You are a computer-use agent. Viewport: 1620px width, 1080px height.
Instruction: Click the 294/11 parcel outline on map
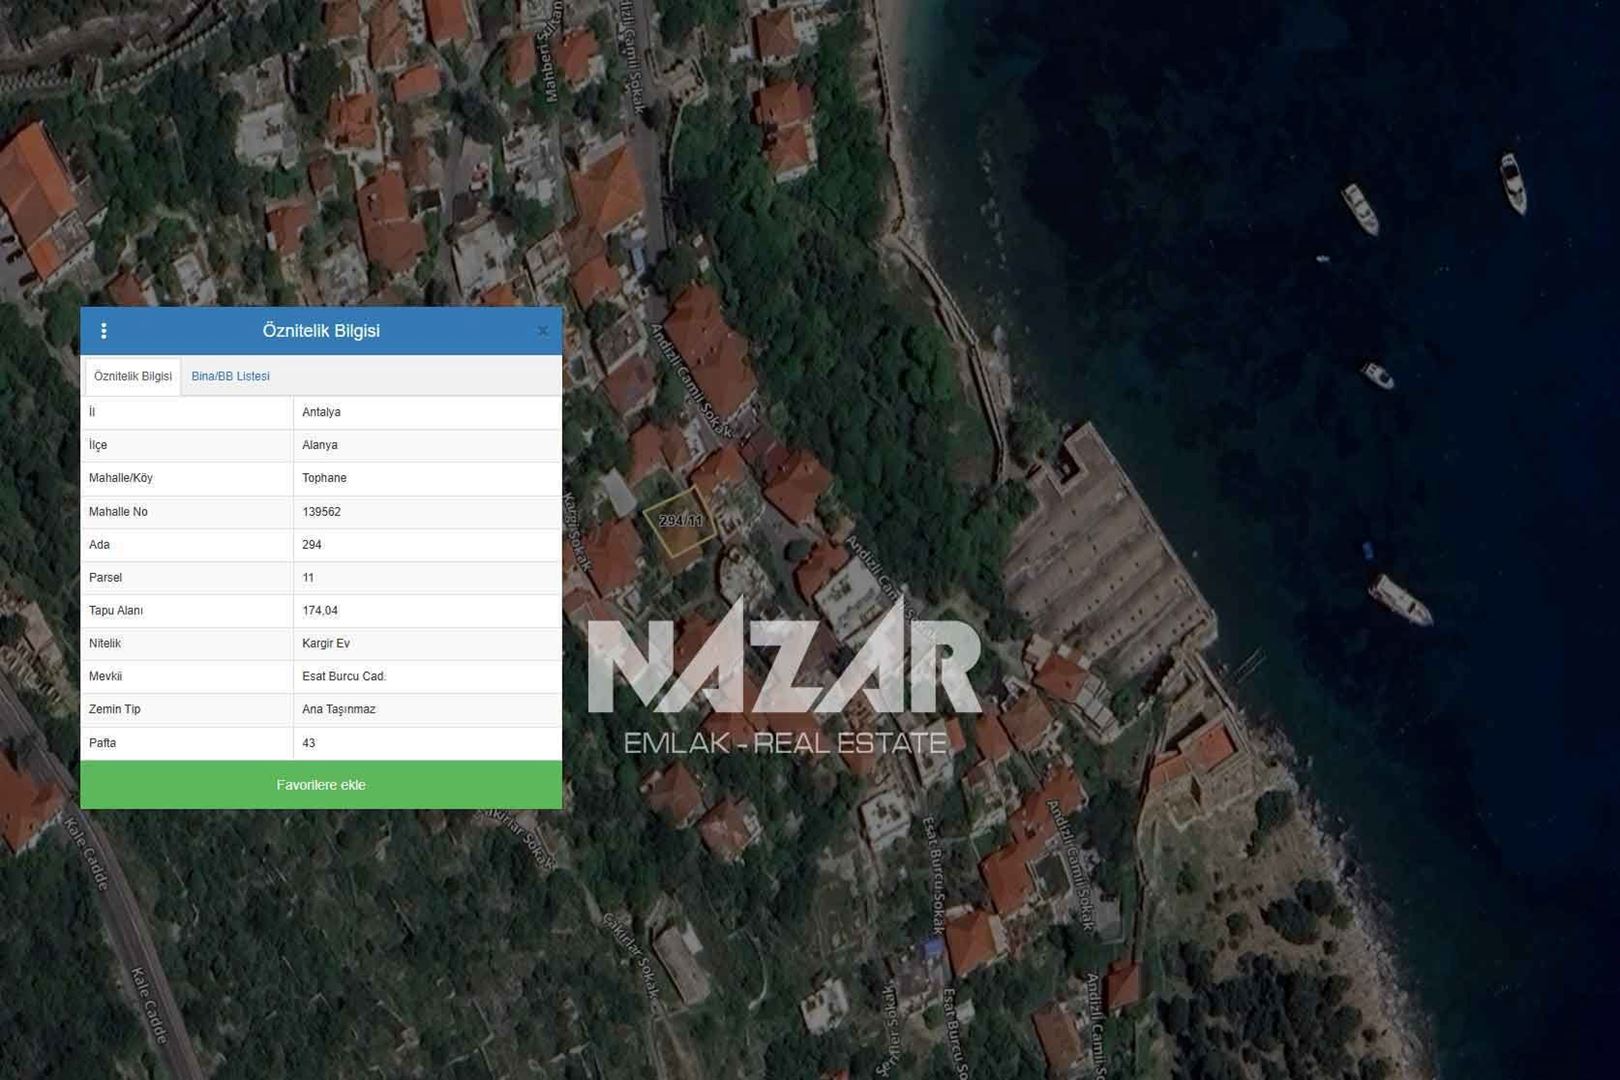tap(679, 521)
